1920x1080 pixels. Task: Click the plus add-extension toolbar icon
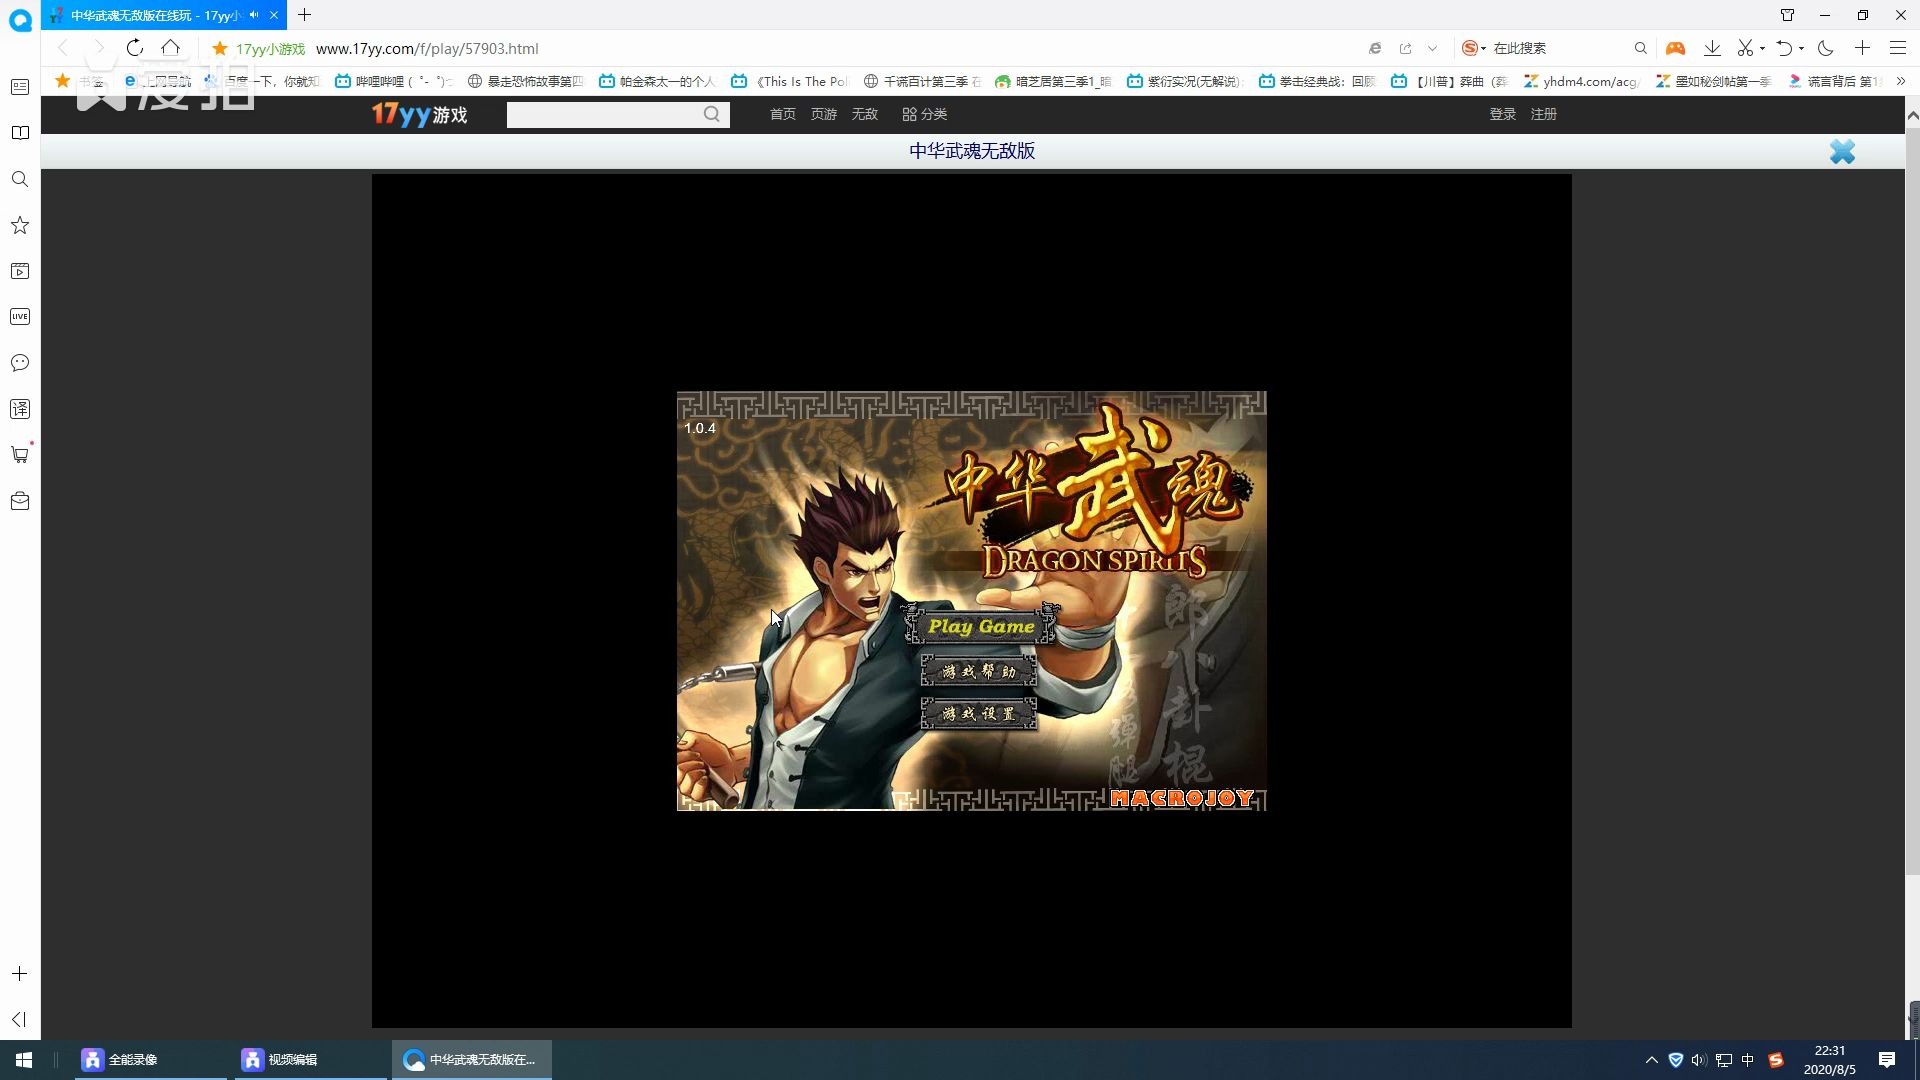click(1862, 48)
